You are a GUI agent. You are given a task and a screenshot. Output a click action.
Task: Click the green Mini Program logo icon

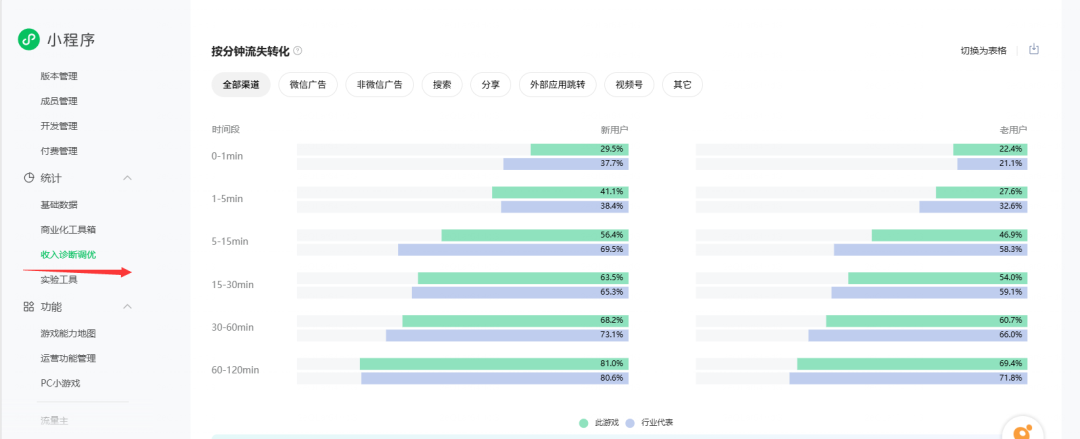29,40
